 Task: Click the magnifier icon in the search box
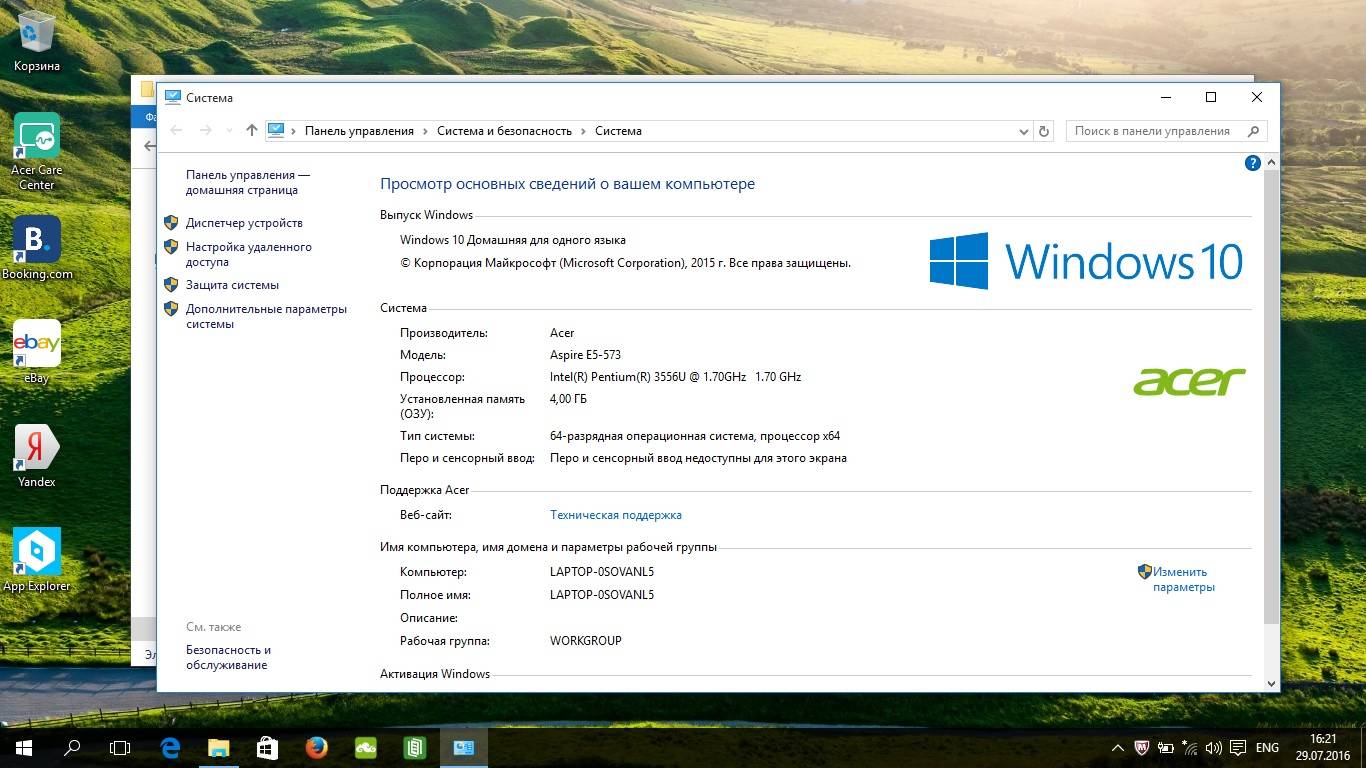[x=1253, y=131]
